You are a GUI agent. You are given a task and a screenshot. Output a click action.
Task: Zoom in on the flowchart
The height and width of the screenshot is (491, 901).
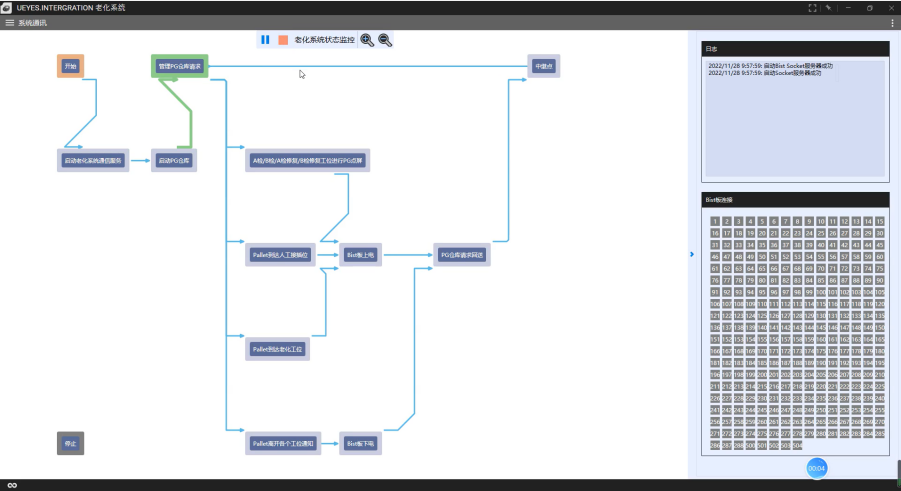(367, 40)
